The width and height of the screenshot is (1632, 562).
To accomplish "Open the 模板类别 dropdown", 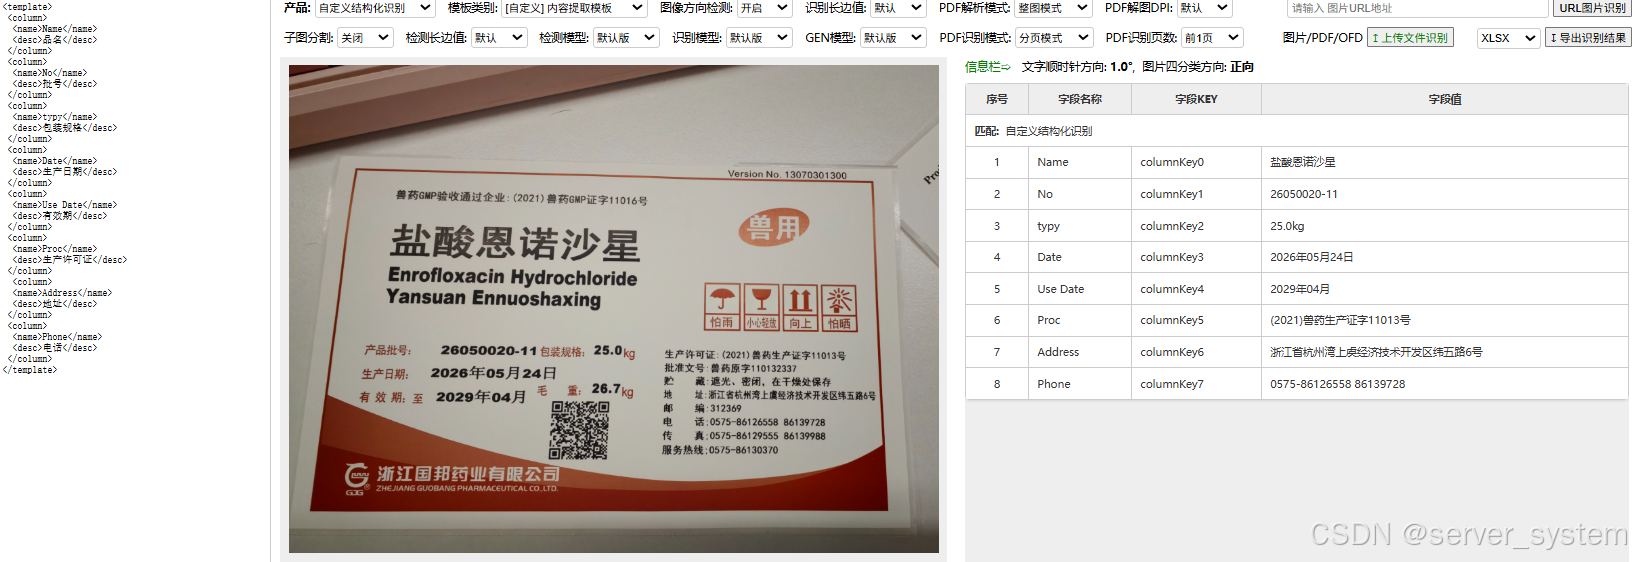I will [574, 8].
